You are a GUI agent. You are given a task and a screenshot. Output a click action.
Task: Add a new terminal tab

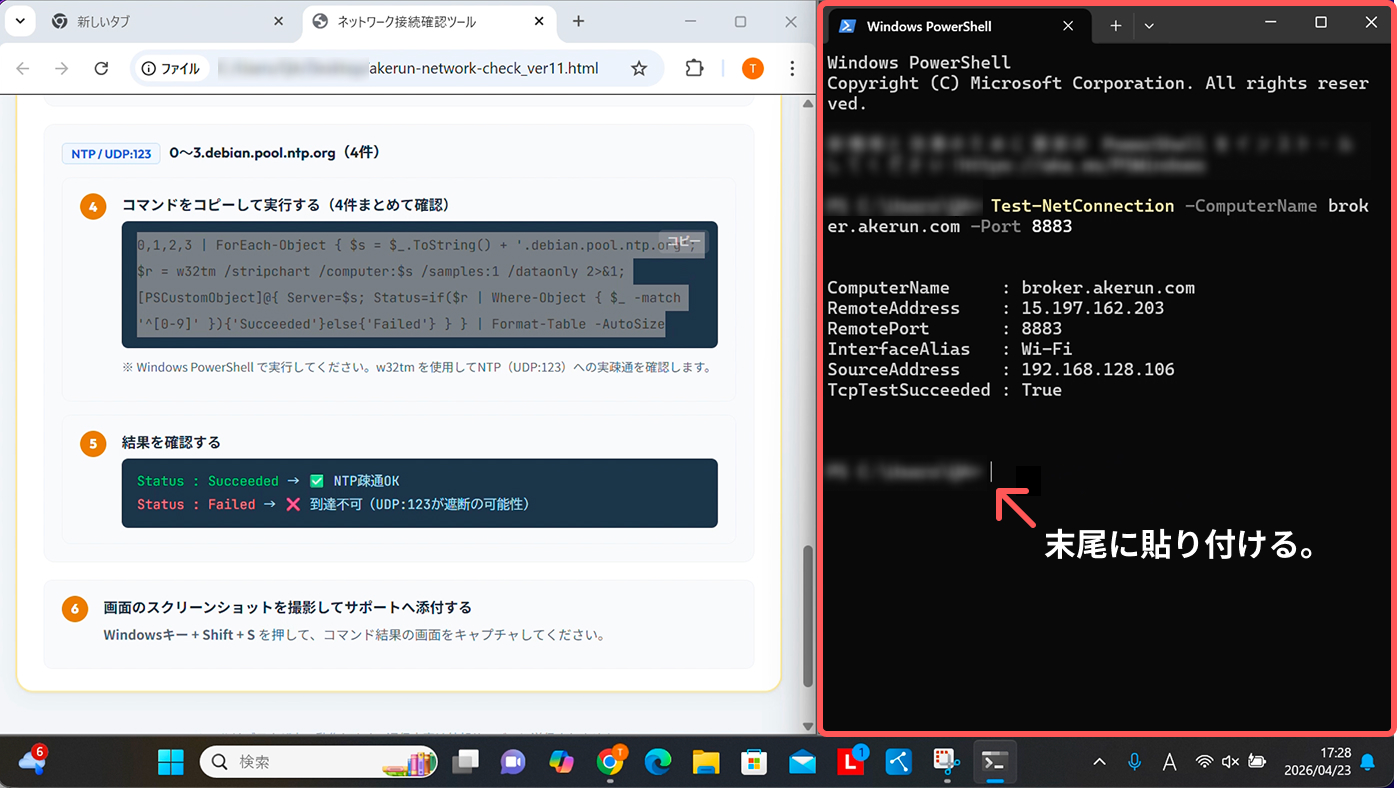(x=1116, y=26)
